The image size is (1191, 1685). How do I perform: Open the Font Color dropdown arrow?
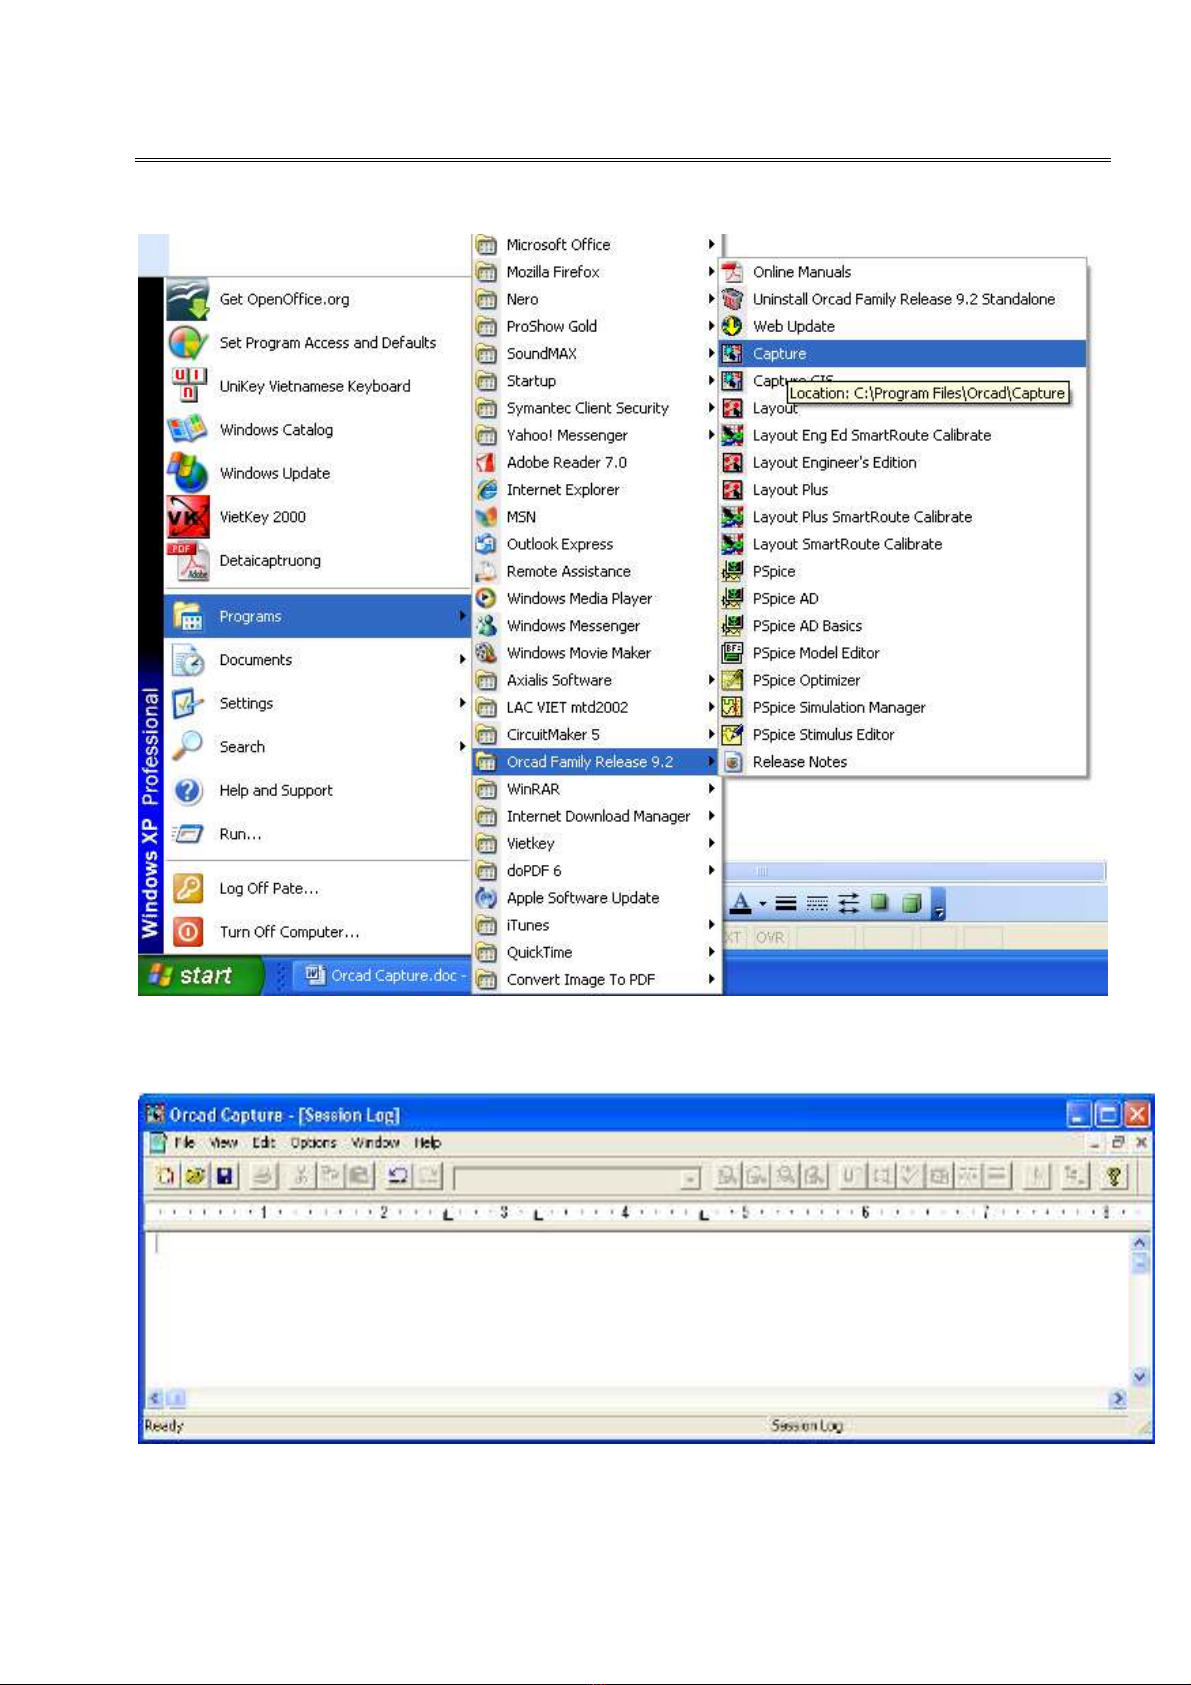[x=762, y=904]
